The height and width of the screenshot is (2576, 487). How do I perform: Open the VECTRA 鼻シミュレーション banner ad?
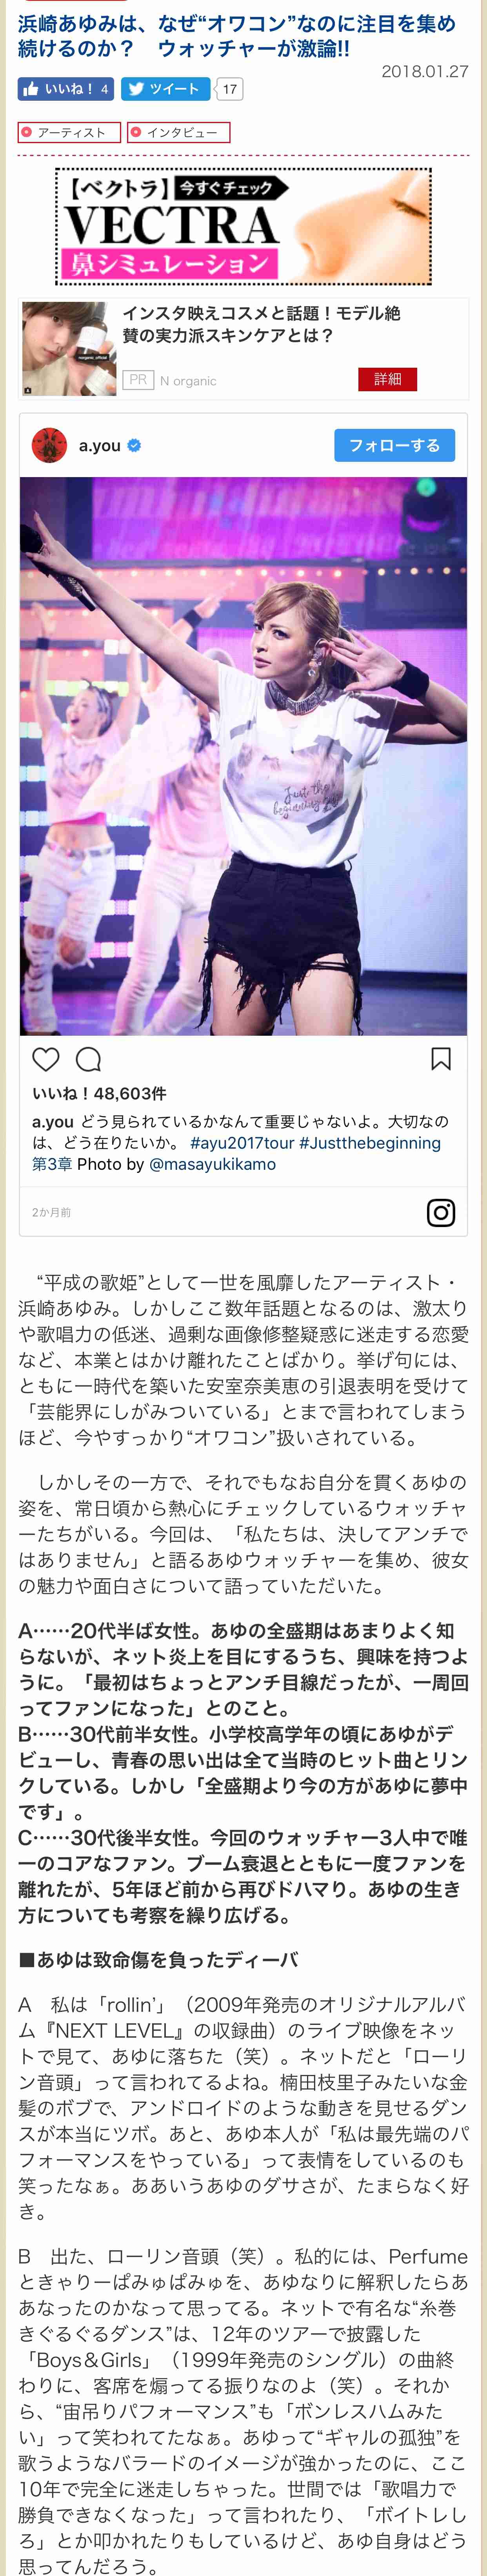point(243,226)
